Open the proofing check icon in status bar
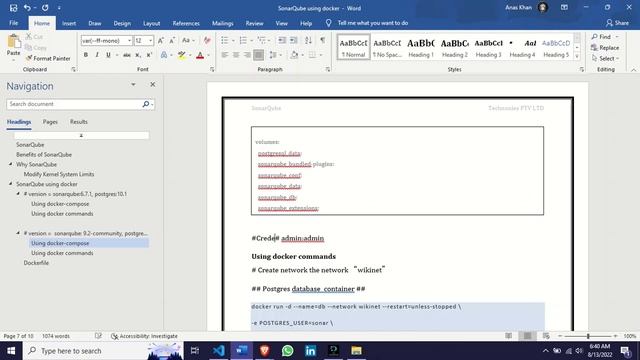Image resolution: width=640 pixels, height=360 pixels. pyautogui.click(x=98, y=336)
